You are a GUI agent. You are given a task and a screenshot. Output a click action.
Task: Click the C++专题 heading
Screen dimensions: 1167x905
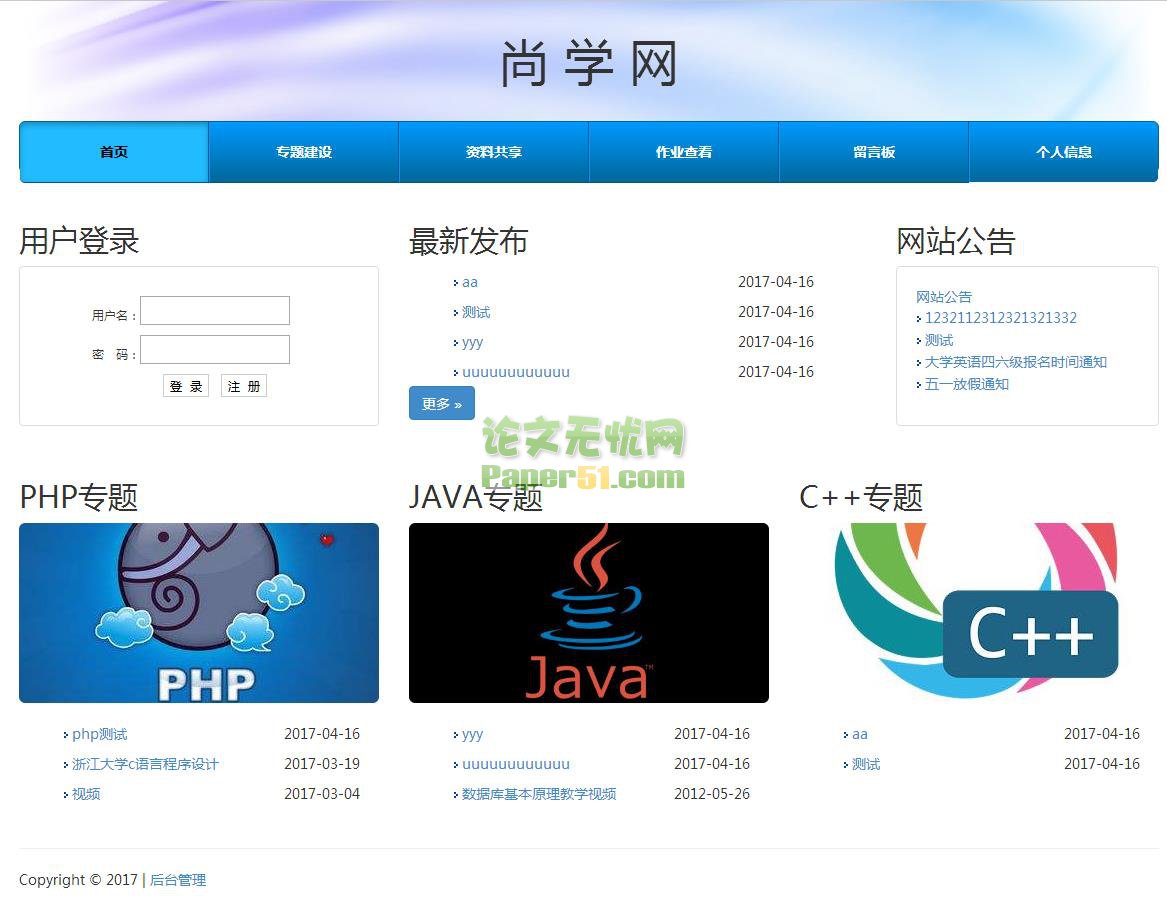861,496
